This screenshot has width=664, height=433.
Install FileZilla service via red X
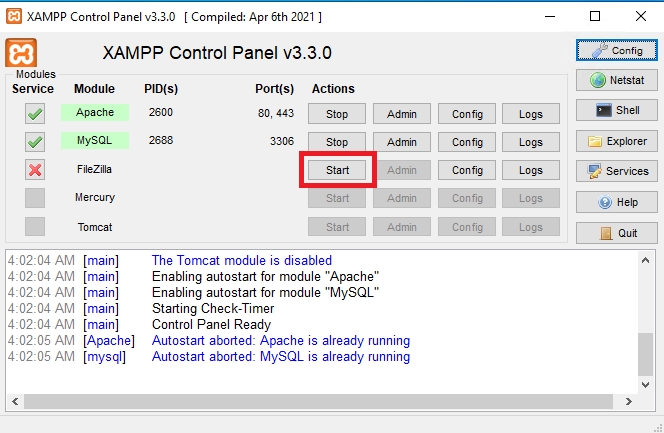pos(35,170)
